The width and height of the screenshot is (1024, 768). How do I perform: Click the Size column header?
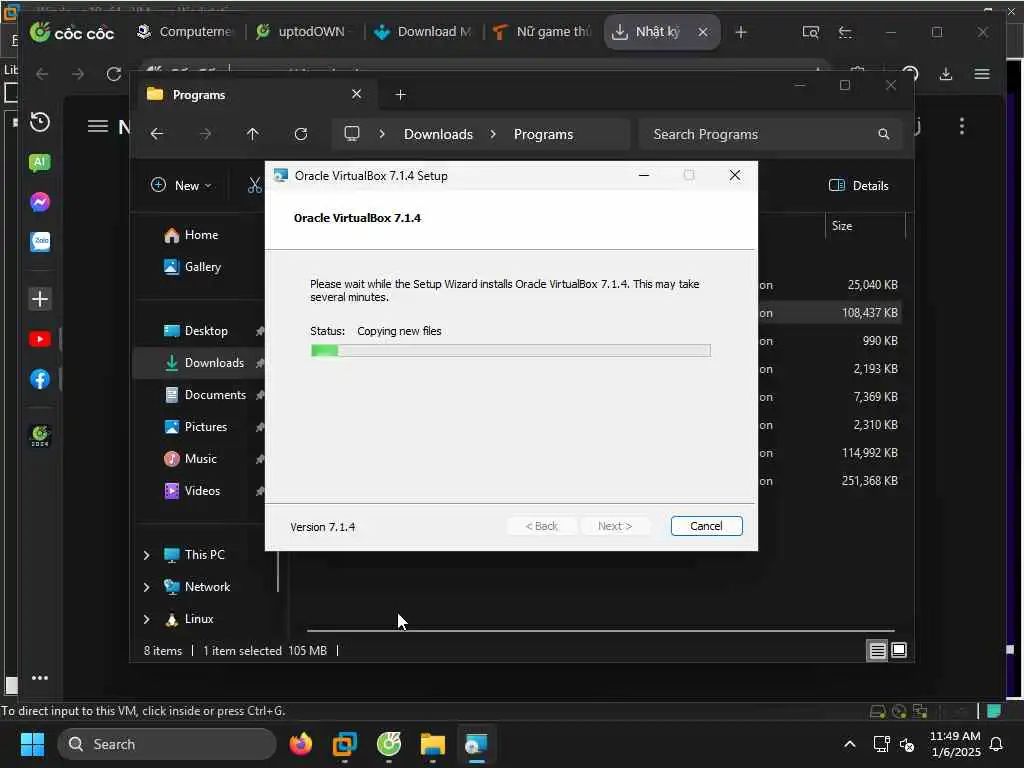point(865,226)
